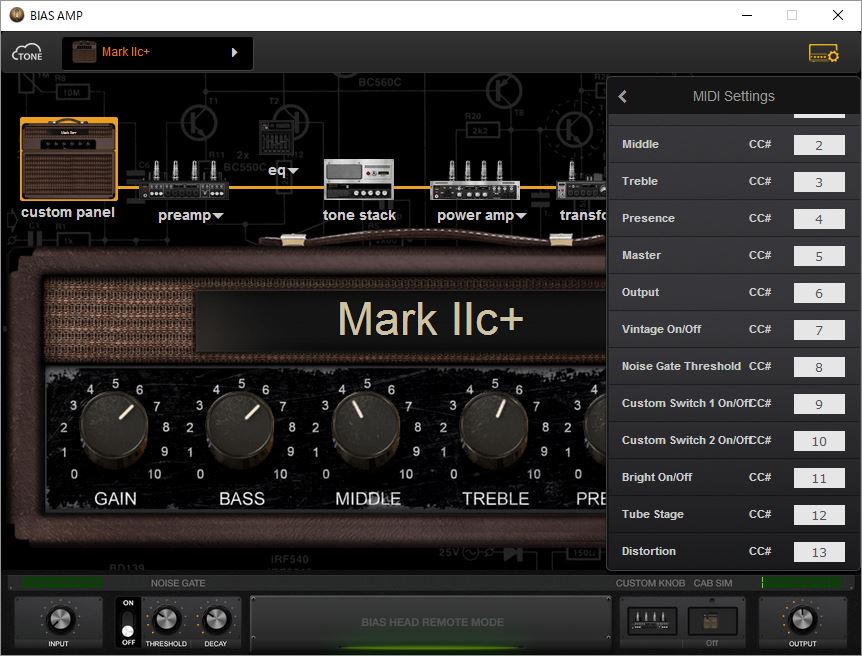
Task: Click the INPUT level knob
Action: coord(59,620)
